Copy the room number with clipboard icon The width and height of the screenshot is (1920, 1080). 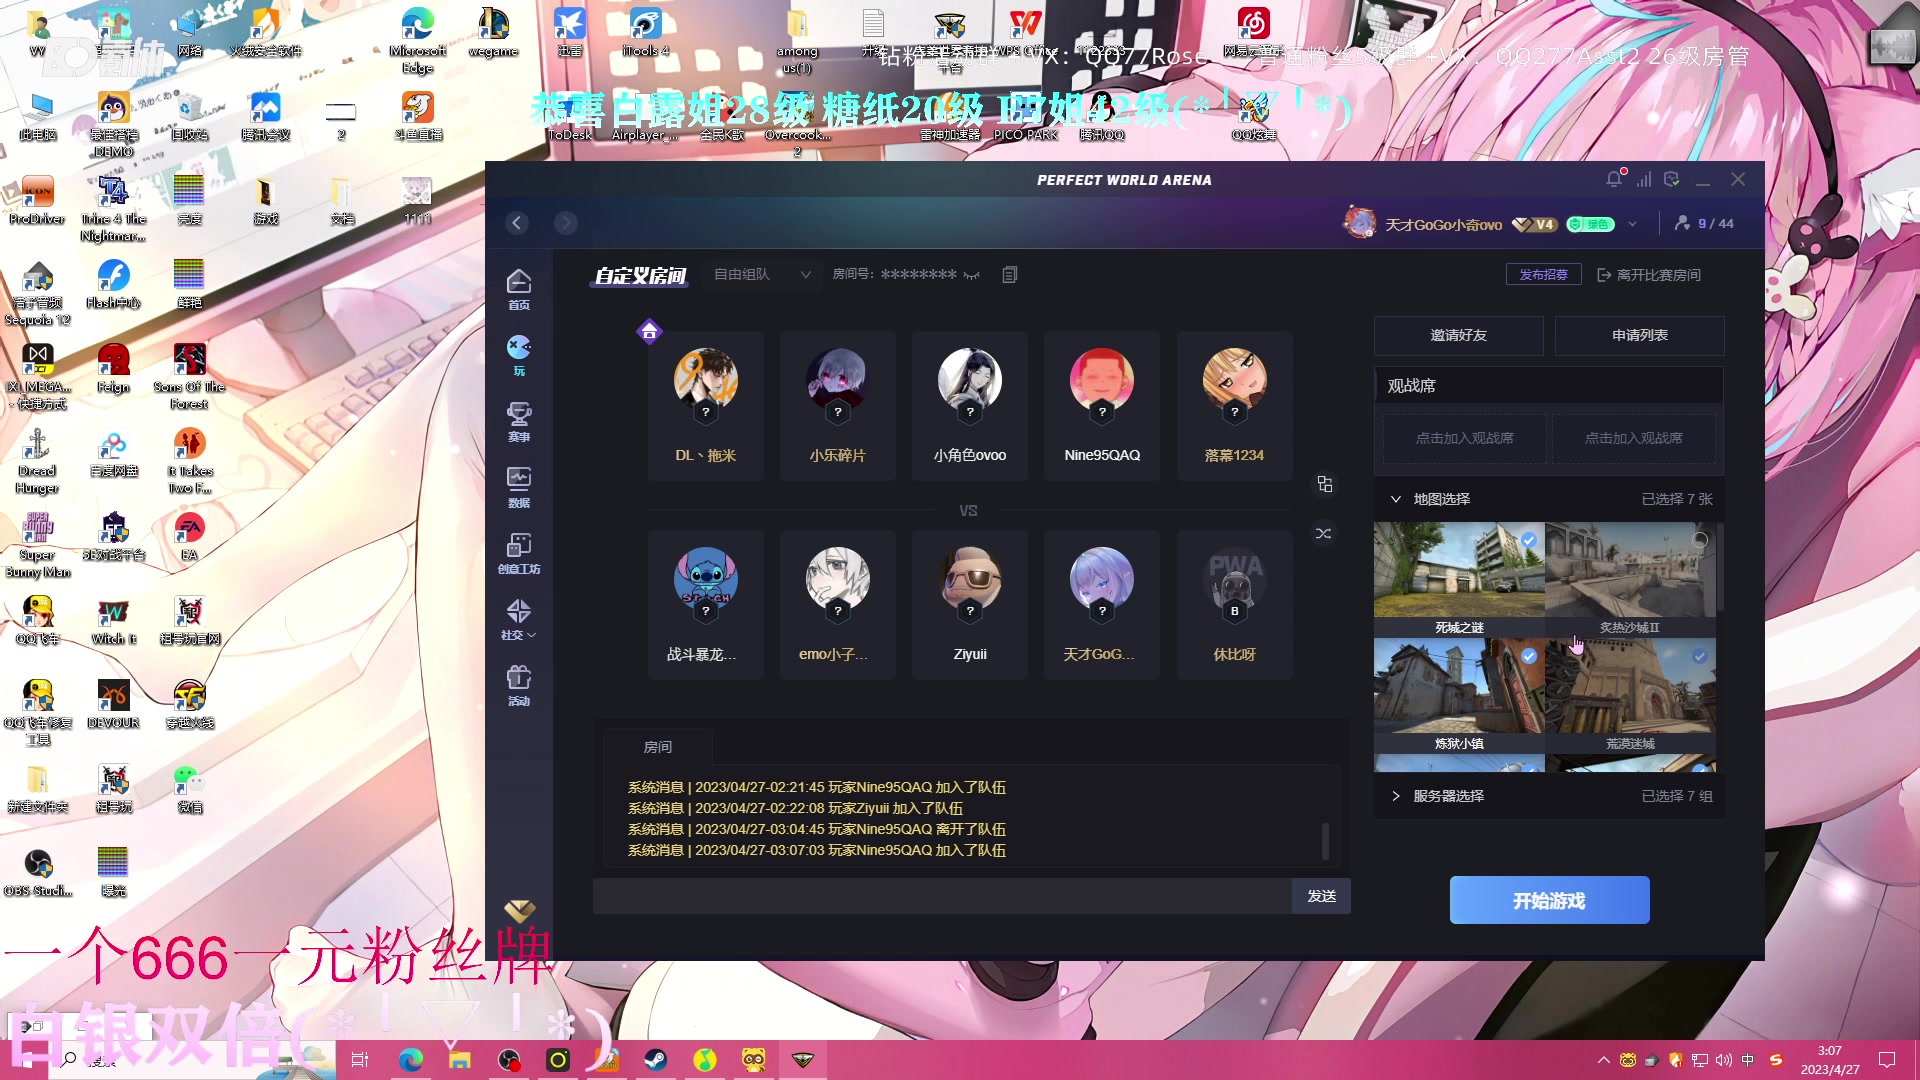click(1010, 274)
